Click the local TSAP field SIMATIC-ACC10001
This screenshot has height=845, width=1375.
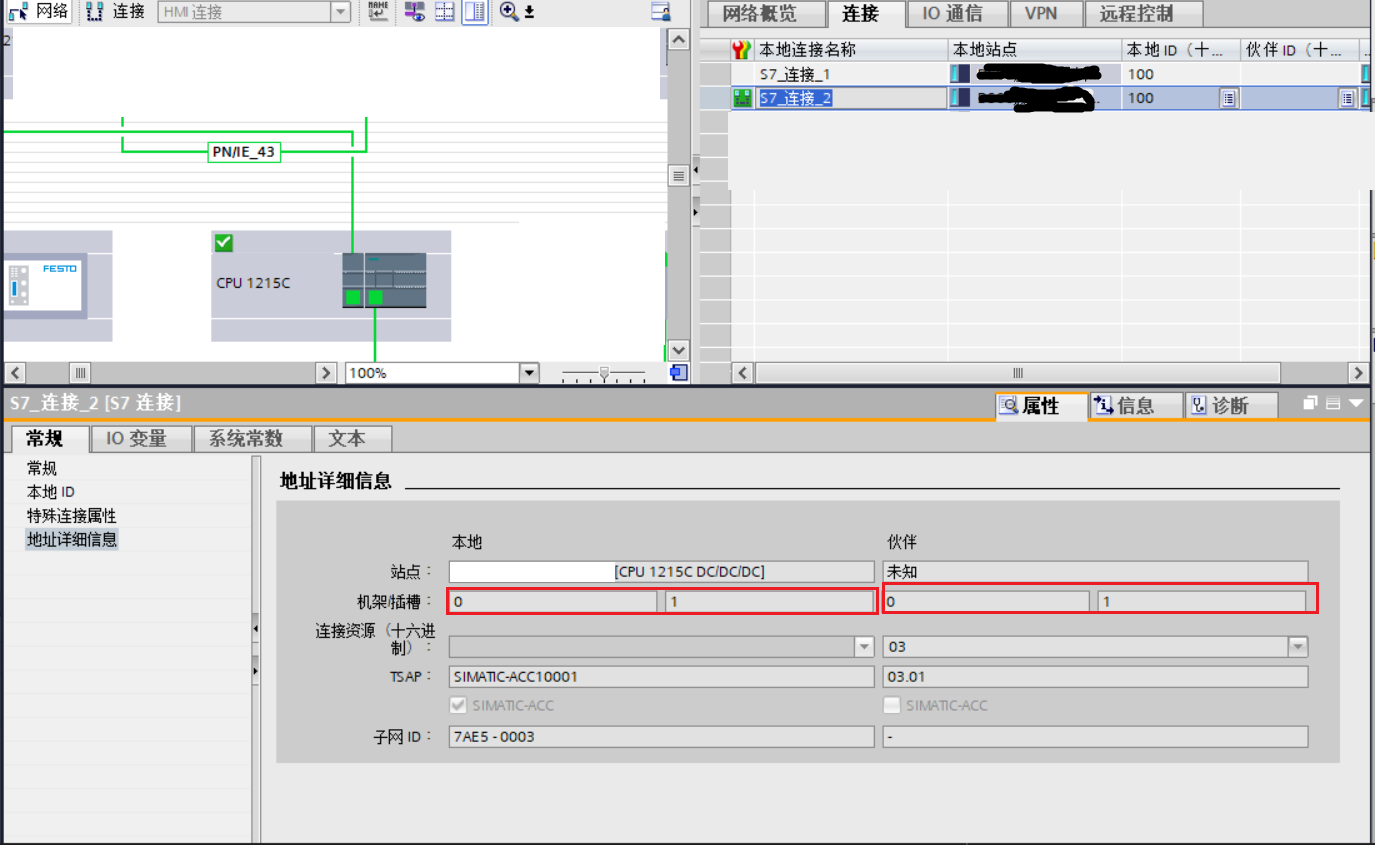pyautogui.click(x=660, y=677)
